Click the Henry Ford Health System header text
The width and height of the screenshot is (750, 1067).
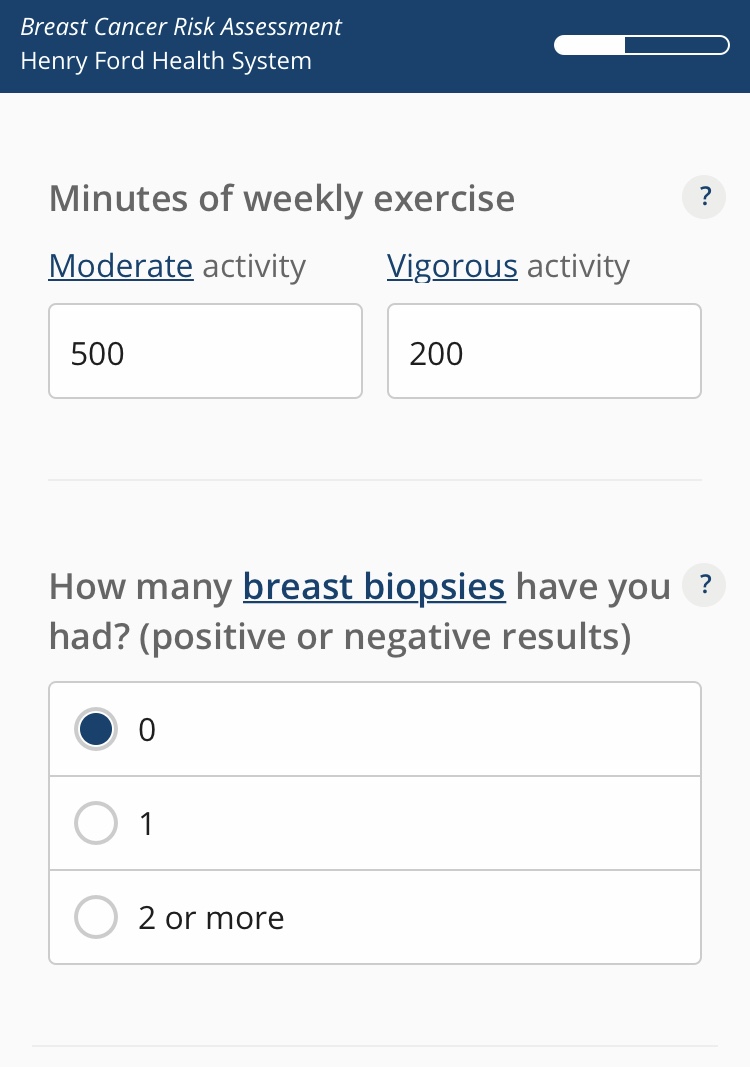(166, 61)
